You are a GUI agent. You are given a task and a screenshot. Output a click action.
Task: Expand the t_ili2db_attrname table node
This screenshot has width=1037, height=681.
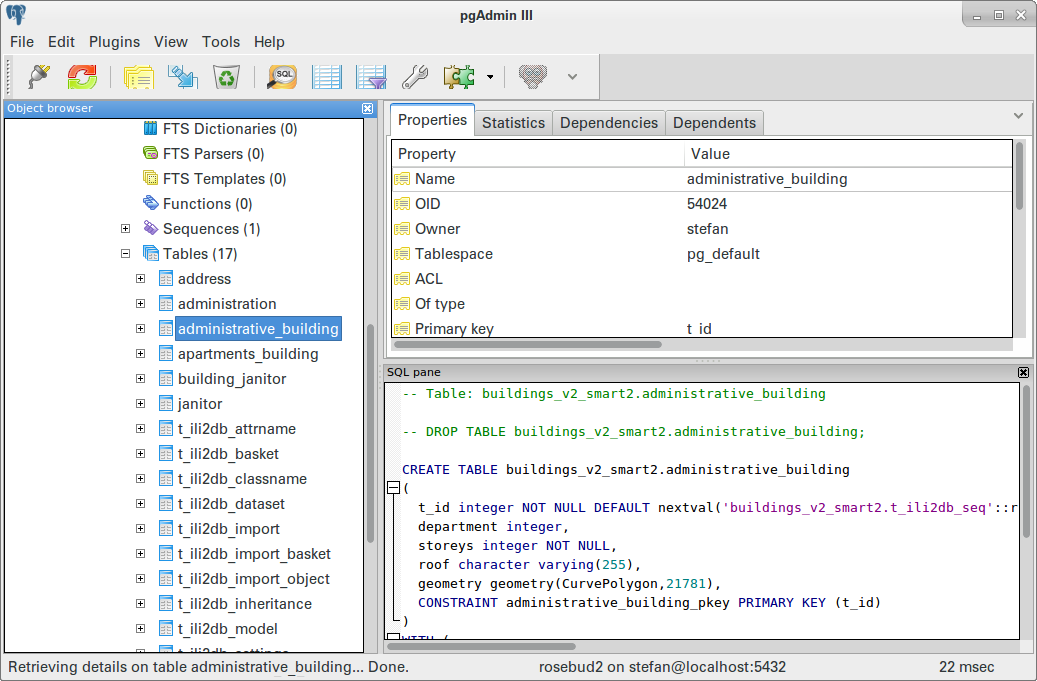[140, 429]
